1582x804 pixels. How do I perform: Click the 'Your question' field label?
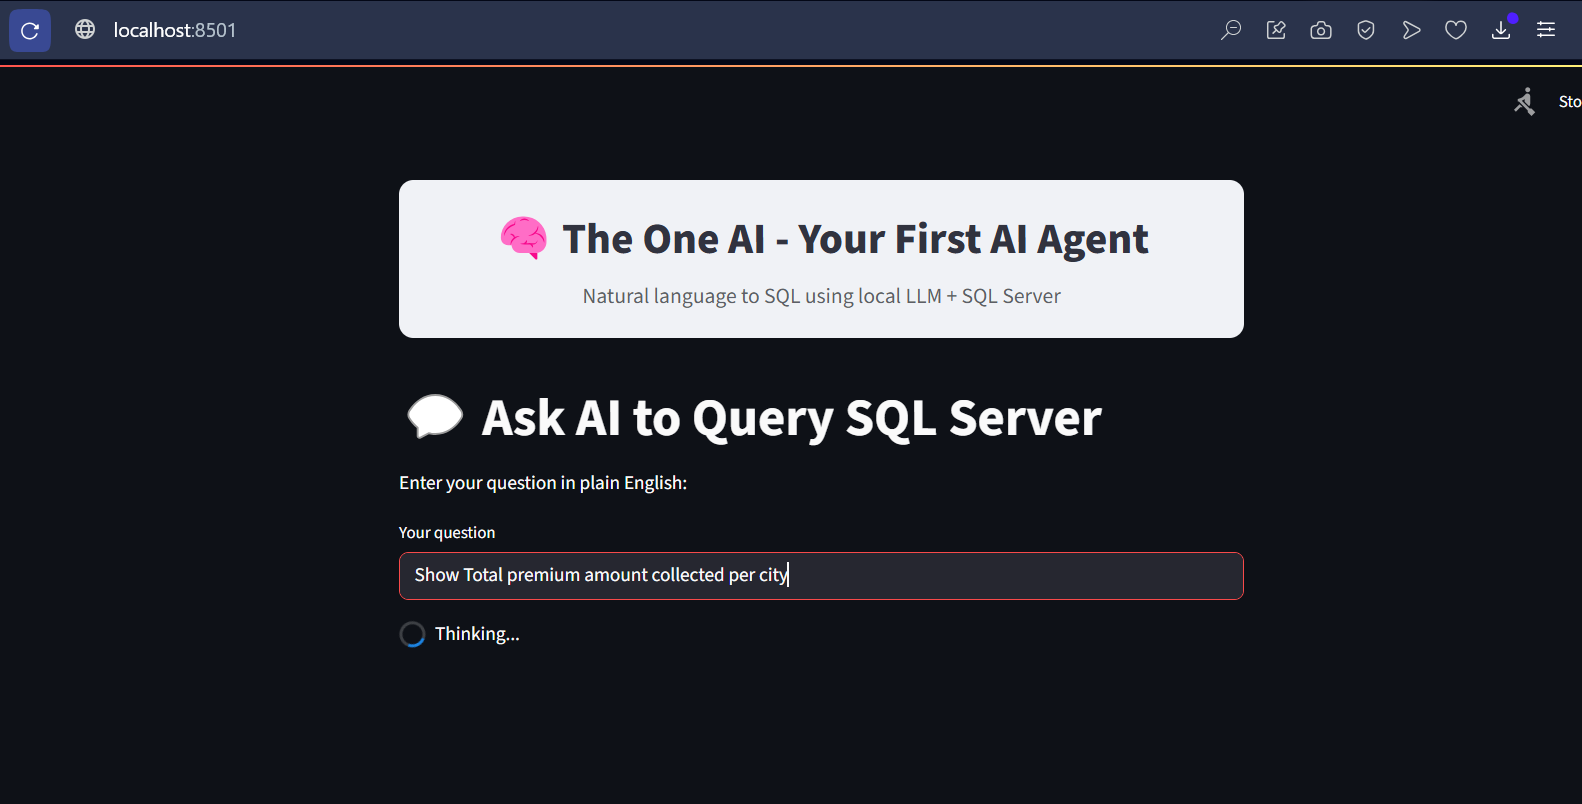[x=447, y=533]
